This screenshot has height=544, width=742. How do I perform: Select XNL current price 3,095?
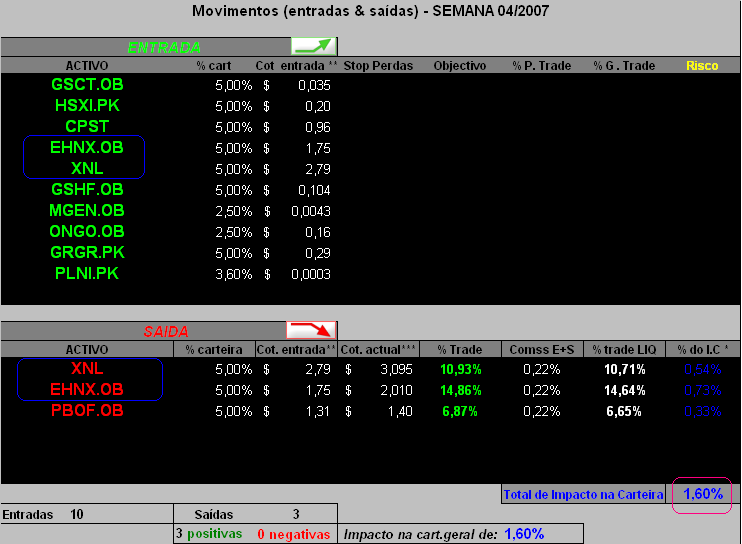[x=397, y=369]
